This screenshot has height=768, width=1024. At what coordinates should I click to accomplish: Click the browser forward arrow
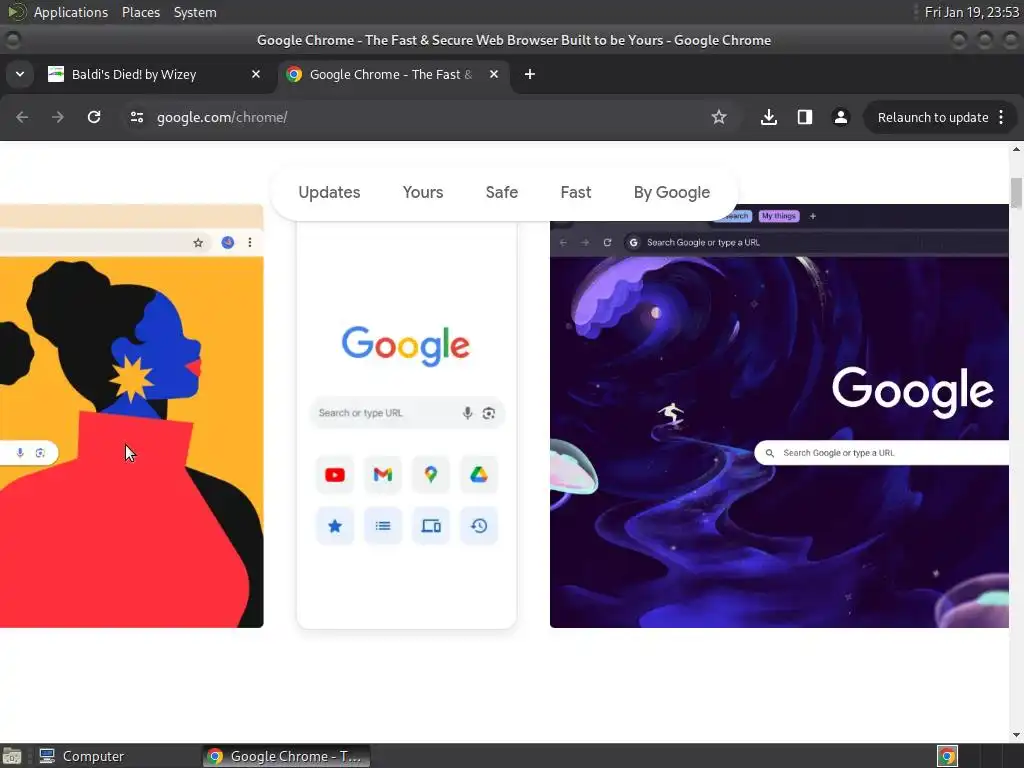(x=58, y=117)
